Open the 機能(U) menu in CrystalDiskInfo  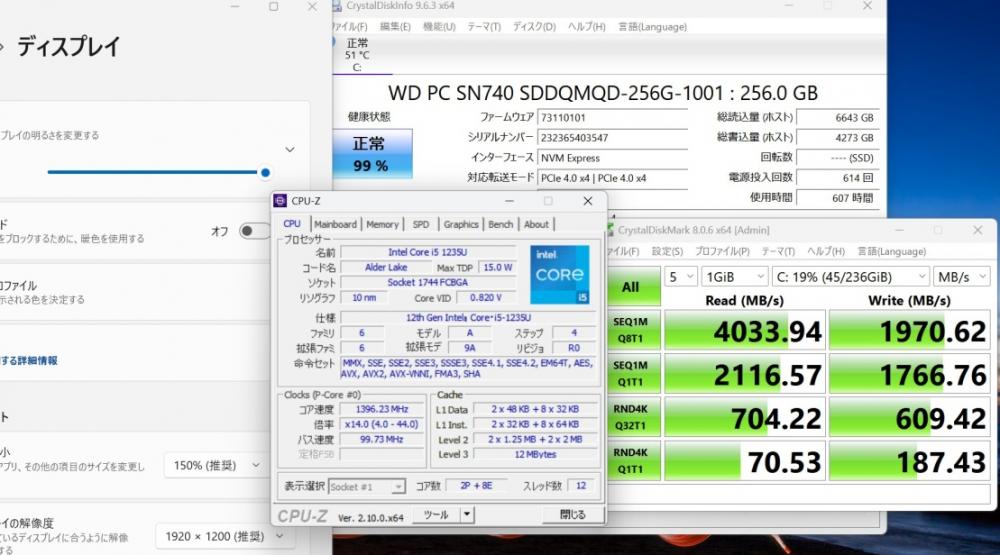coord(439,27)
